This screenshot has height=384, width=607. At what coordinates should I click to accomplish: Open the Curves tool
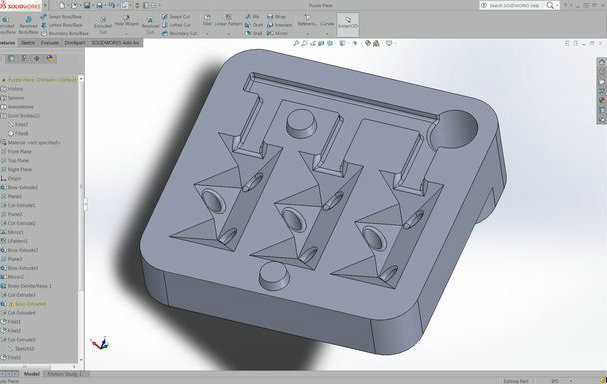327,20
